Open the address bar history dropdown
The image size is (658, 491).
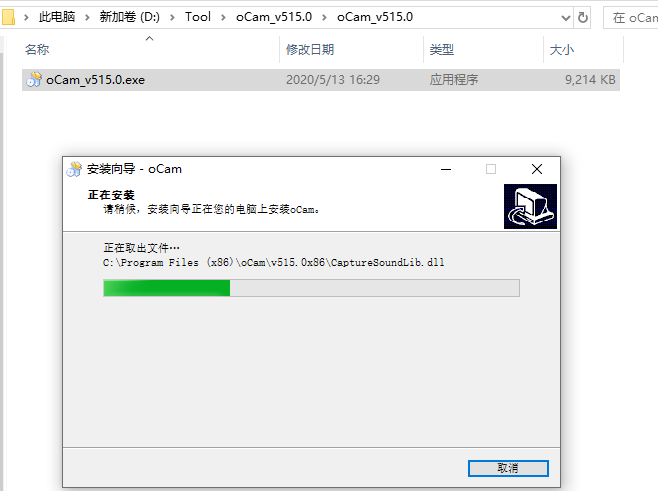coord(566,18)
